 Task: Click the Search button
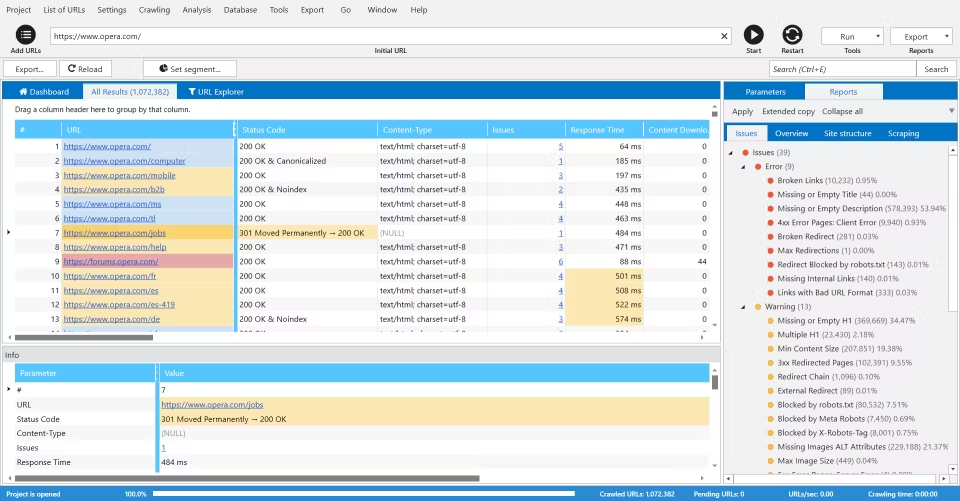(935, 69)
